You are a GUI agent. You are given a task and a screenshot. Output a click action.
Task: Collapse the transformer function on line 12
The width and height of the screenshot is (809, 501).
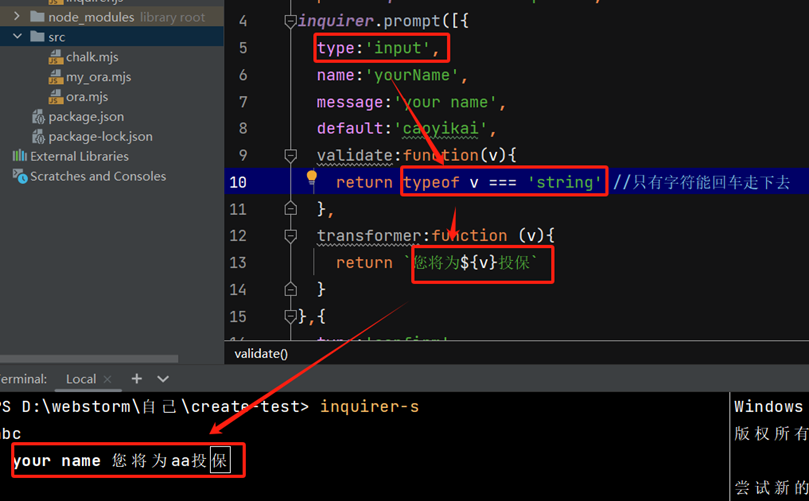point(290,236)
